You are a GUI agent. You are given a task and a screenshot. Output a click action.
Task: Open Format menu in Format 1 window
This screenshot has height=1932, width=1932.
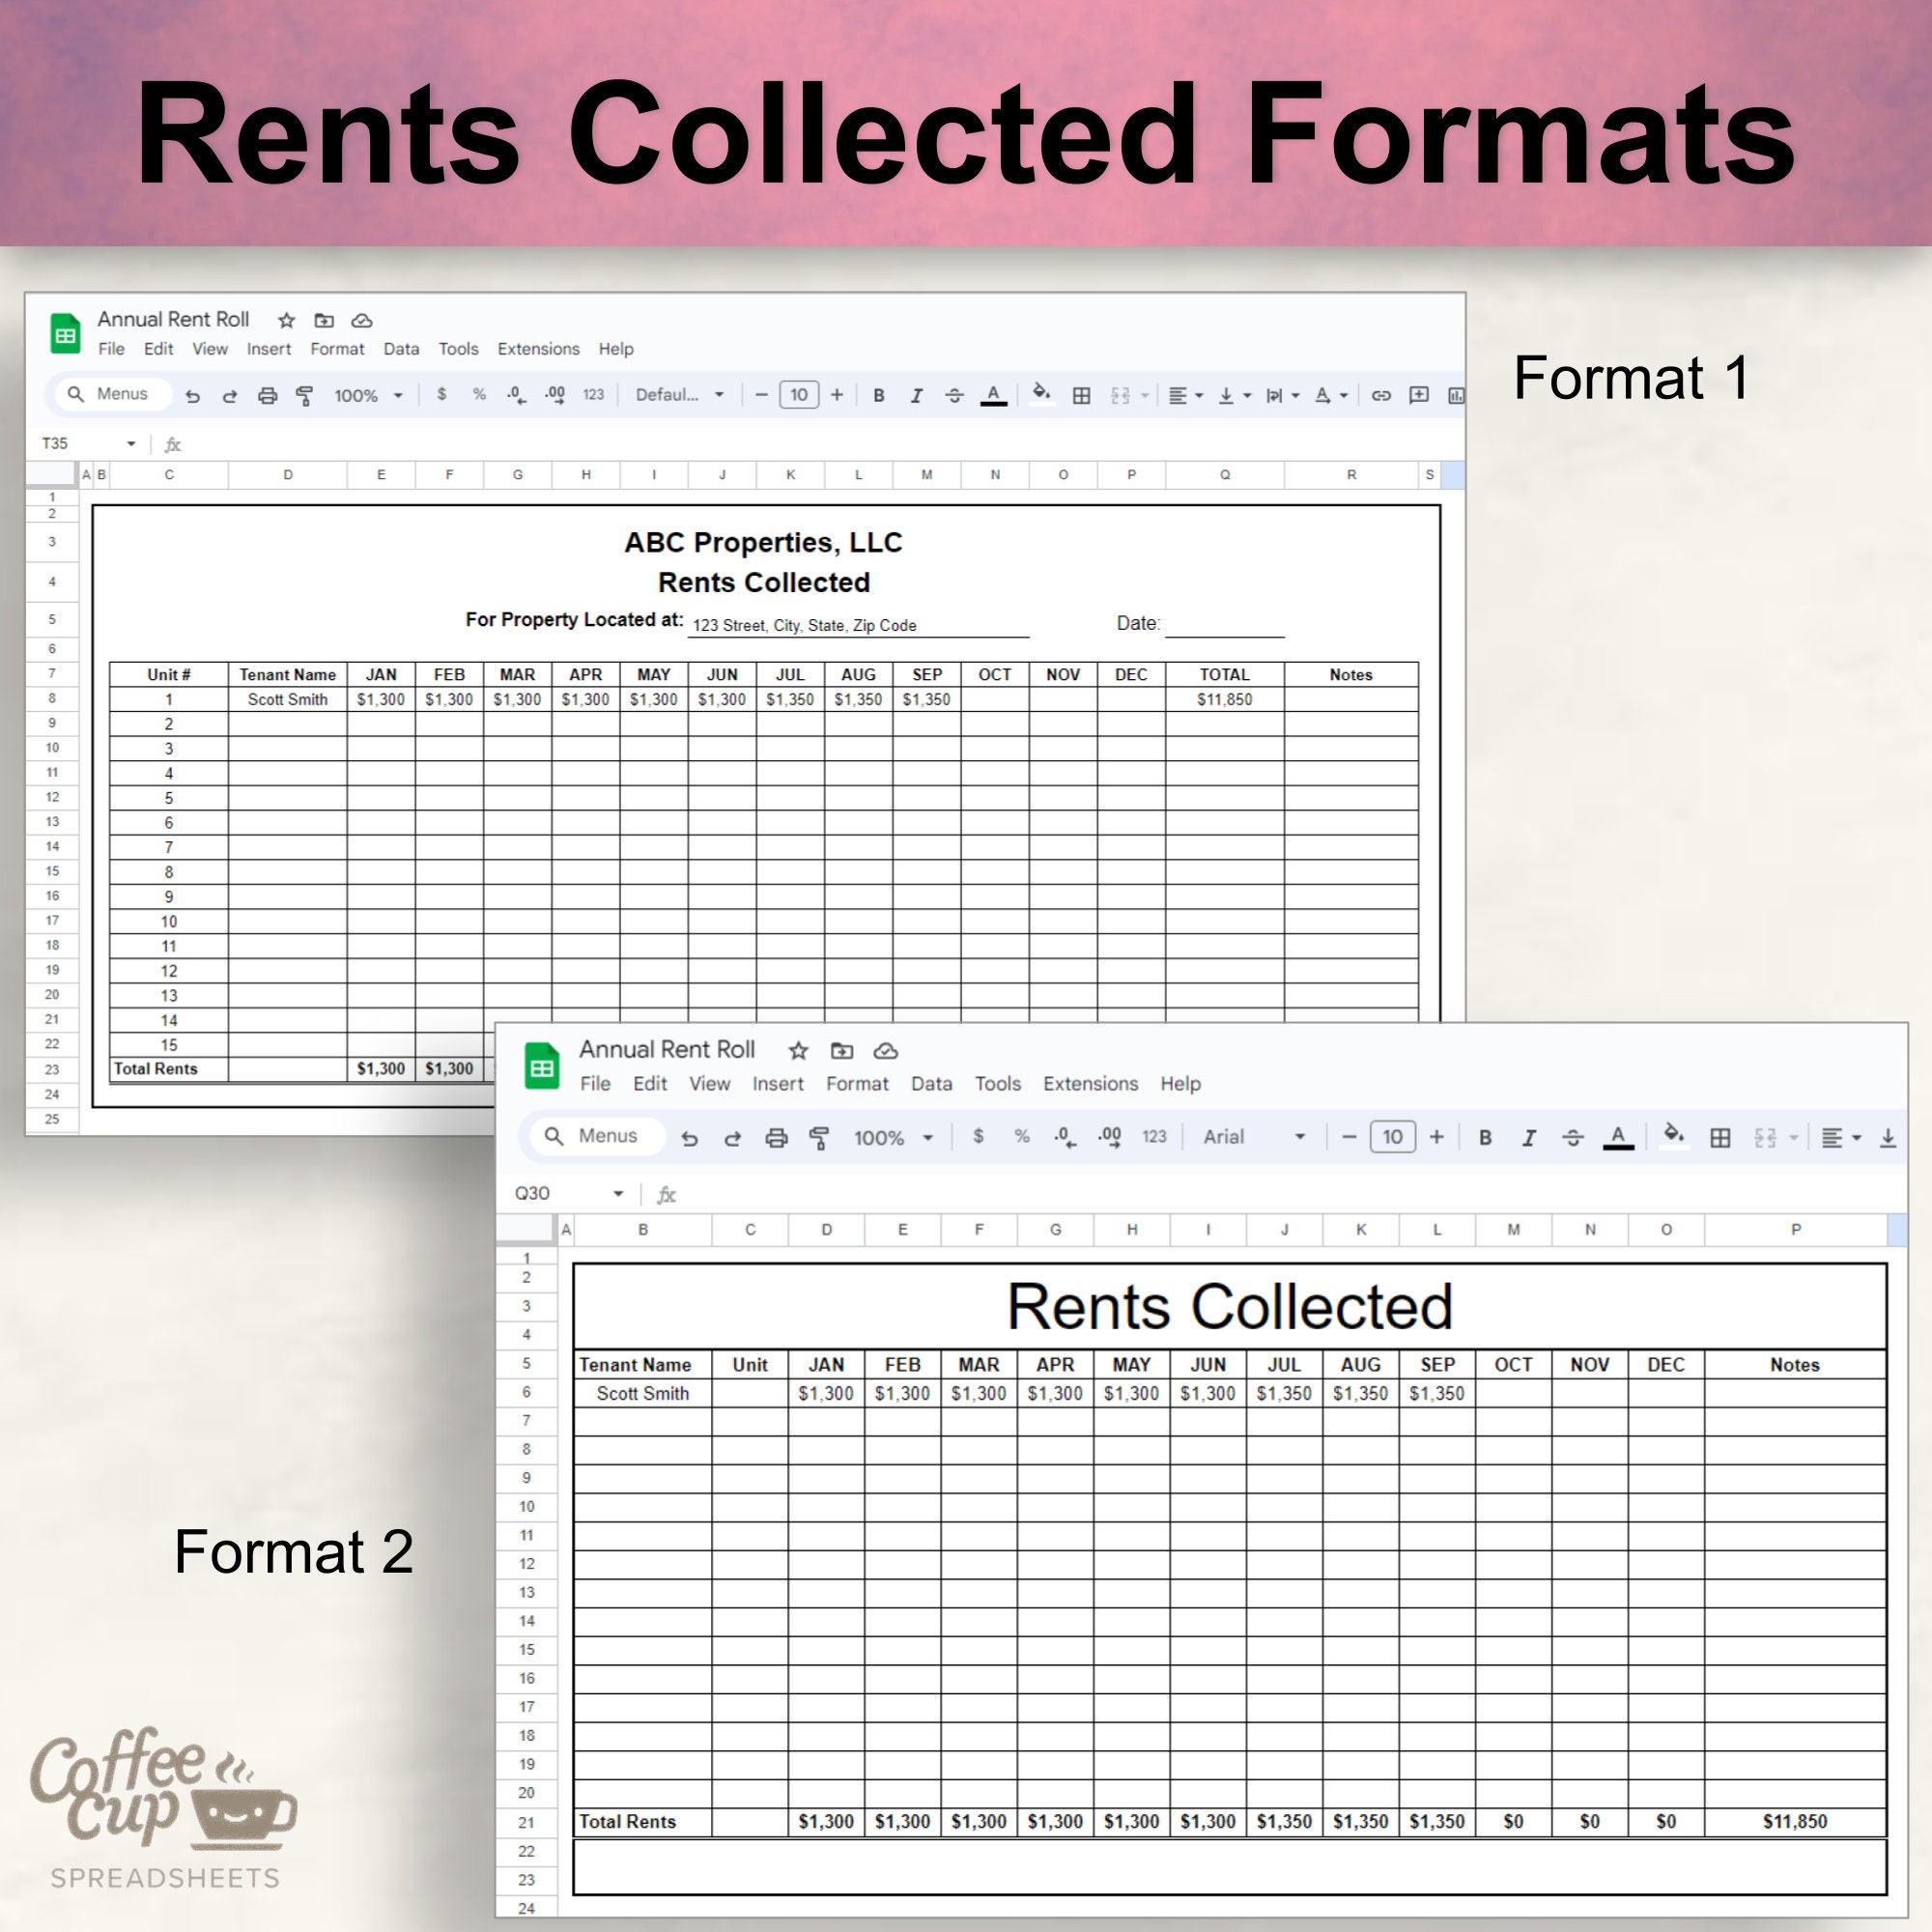[337, 349]
